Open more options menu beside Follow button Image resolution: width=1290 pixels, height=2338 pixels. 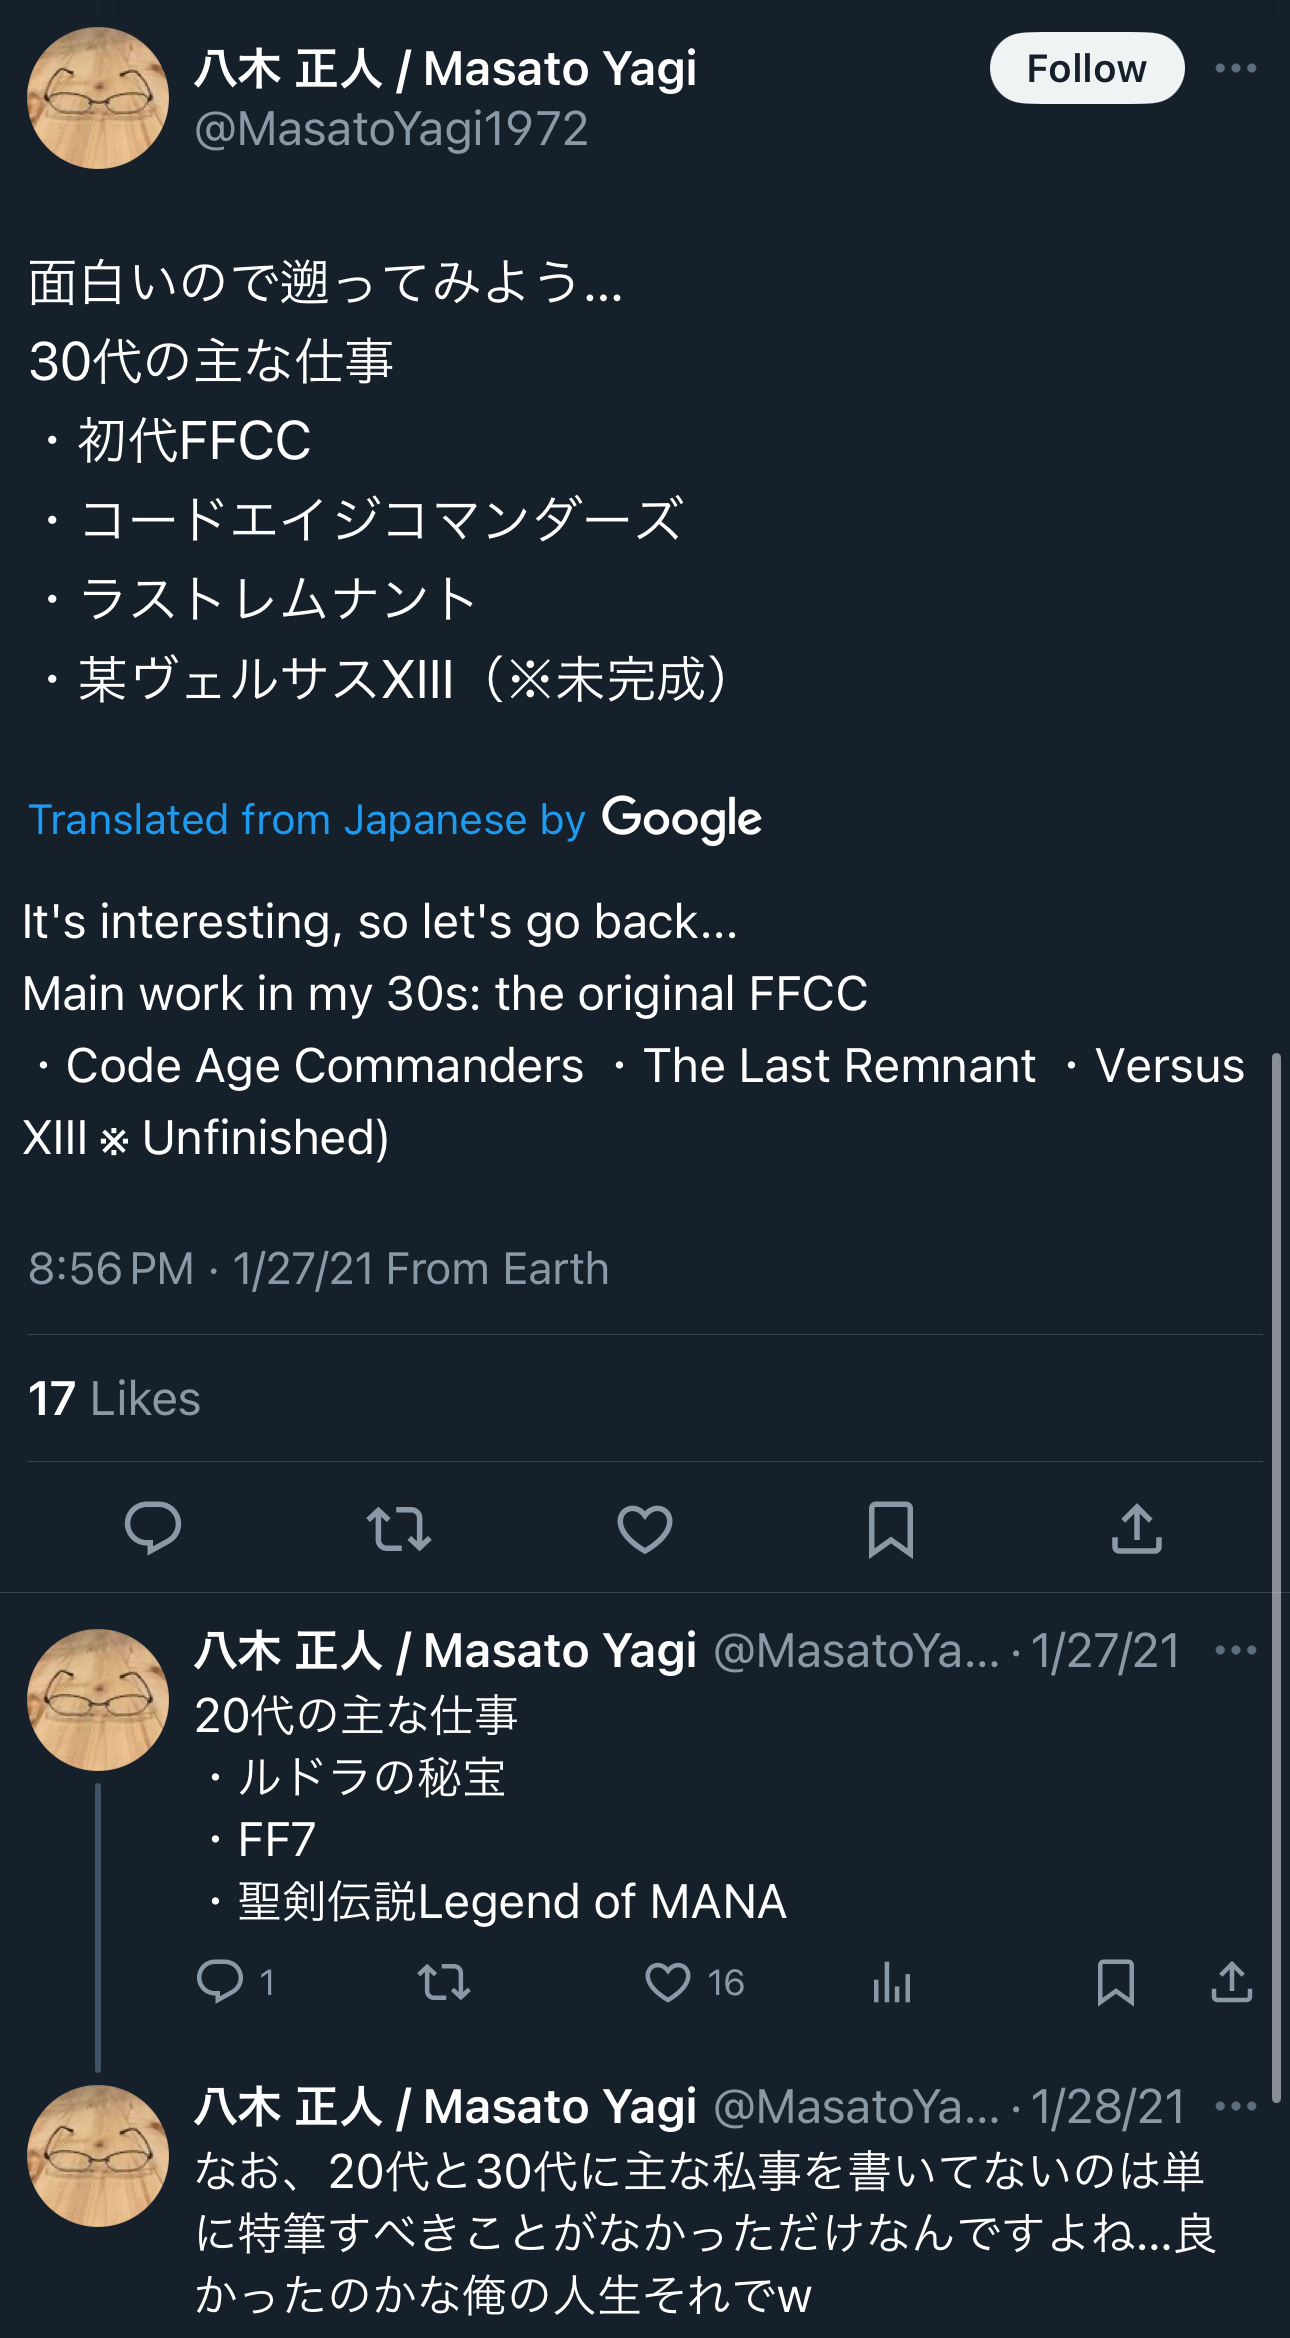click(1236, 68)
